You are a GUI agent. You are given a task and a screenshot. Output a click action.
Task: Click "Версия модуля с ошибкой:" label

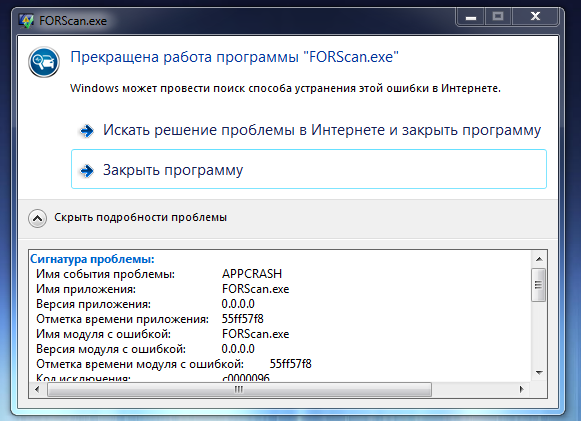111,349
